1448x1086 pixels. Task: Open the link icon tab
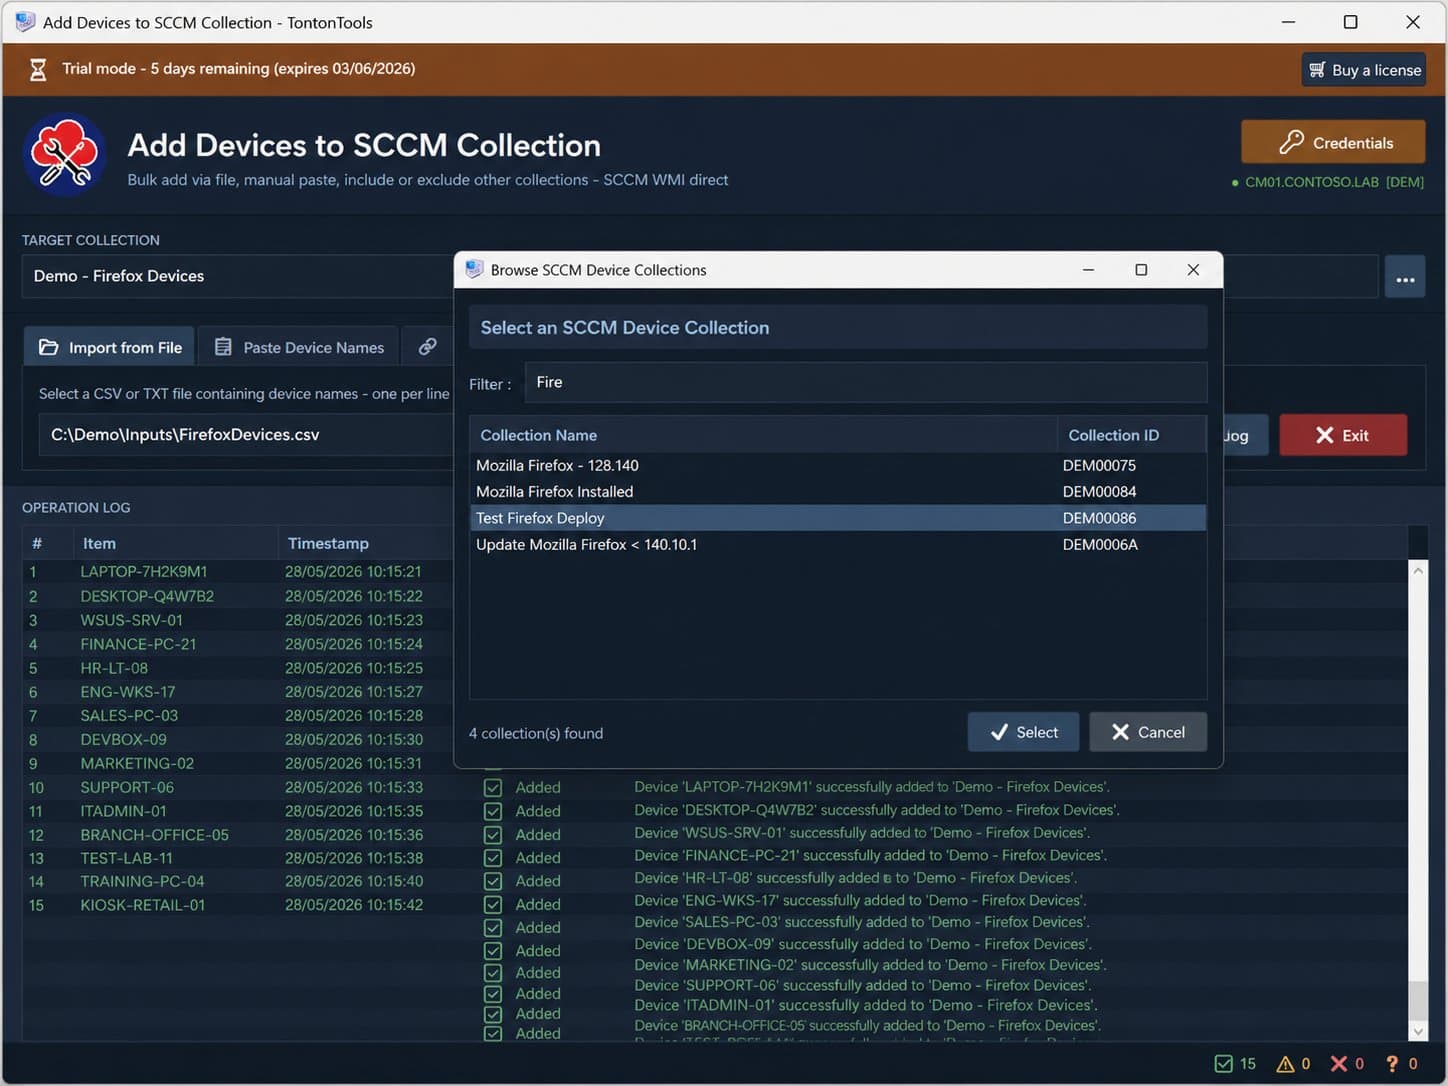tap(427, 346)
